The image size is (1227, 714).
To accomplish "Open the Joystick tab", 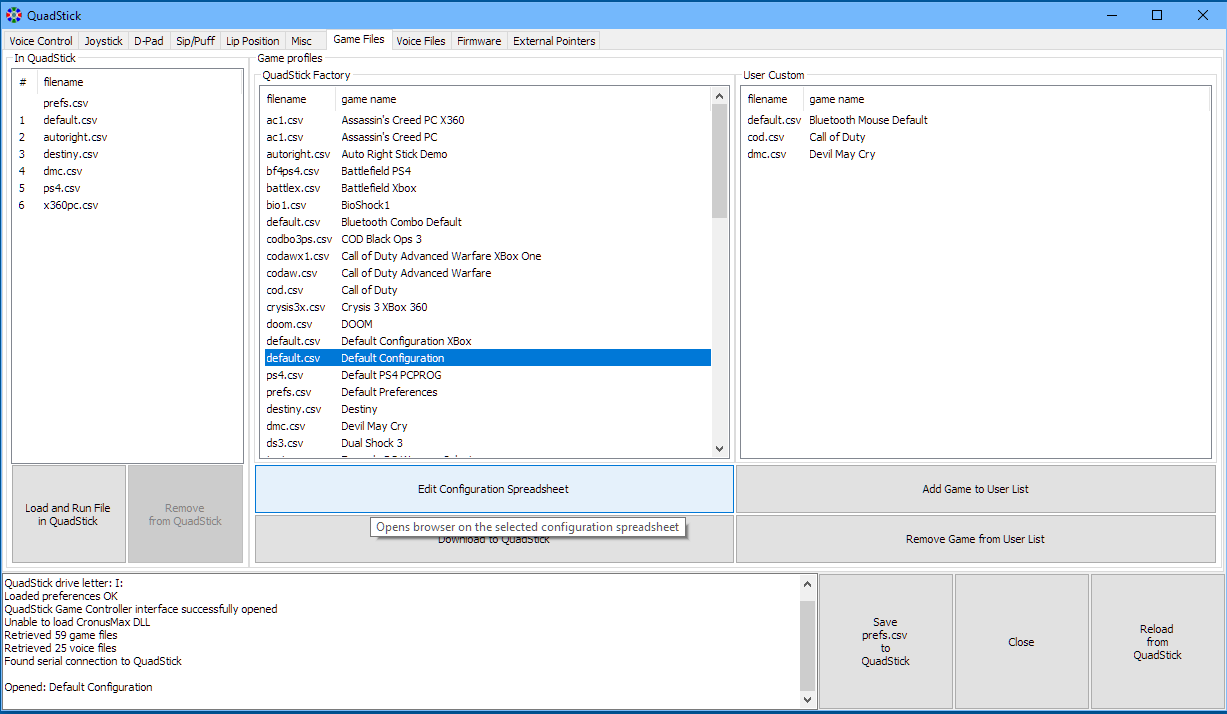I will tap(104, 41).
